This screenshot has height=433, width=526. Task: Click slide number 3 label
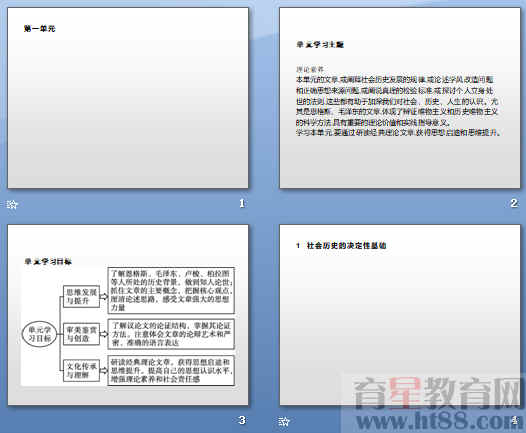point(242,420)
